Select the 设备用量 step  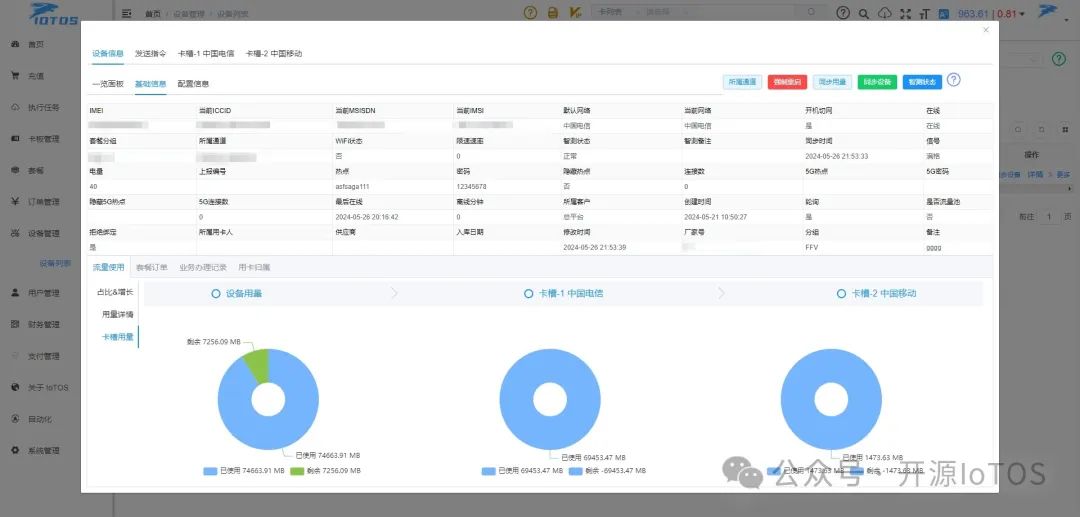pos(236,293)
